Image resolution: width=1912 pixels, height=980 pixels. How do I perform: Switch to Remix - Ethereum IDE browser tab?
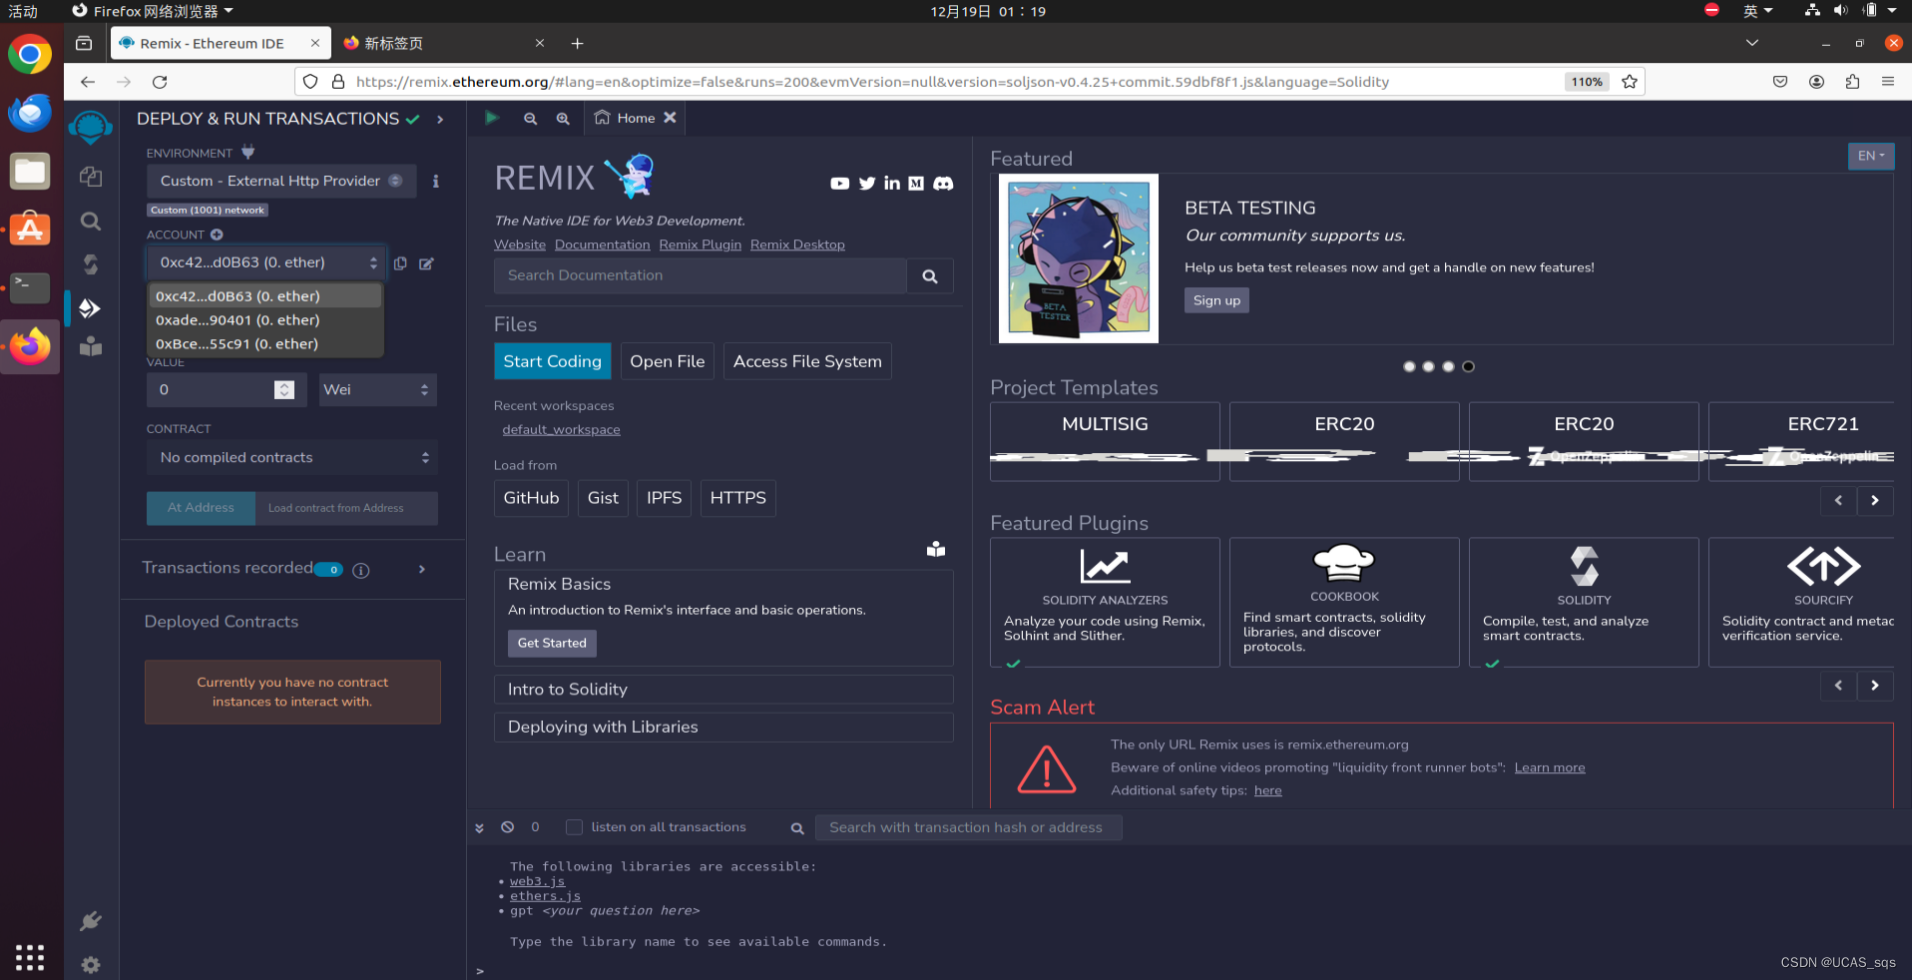(x=219, y=43)
